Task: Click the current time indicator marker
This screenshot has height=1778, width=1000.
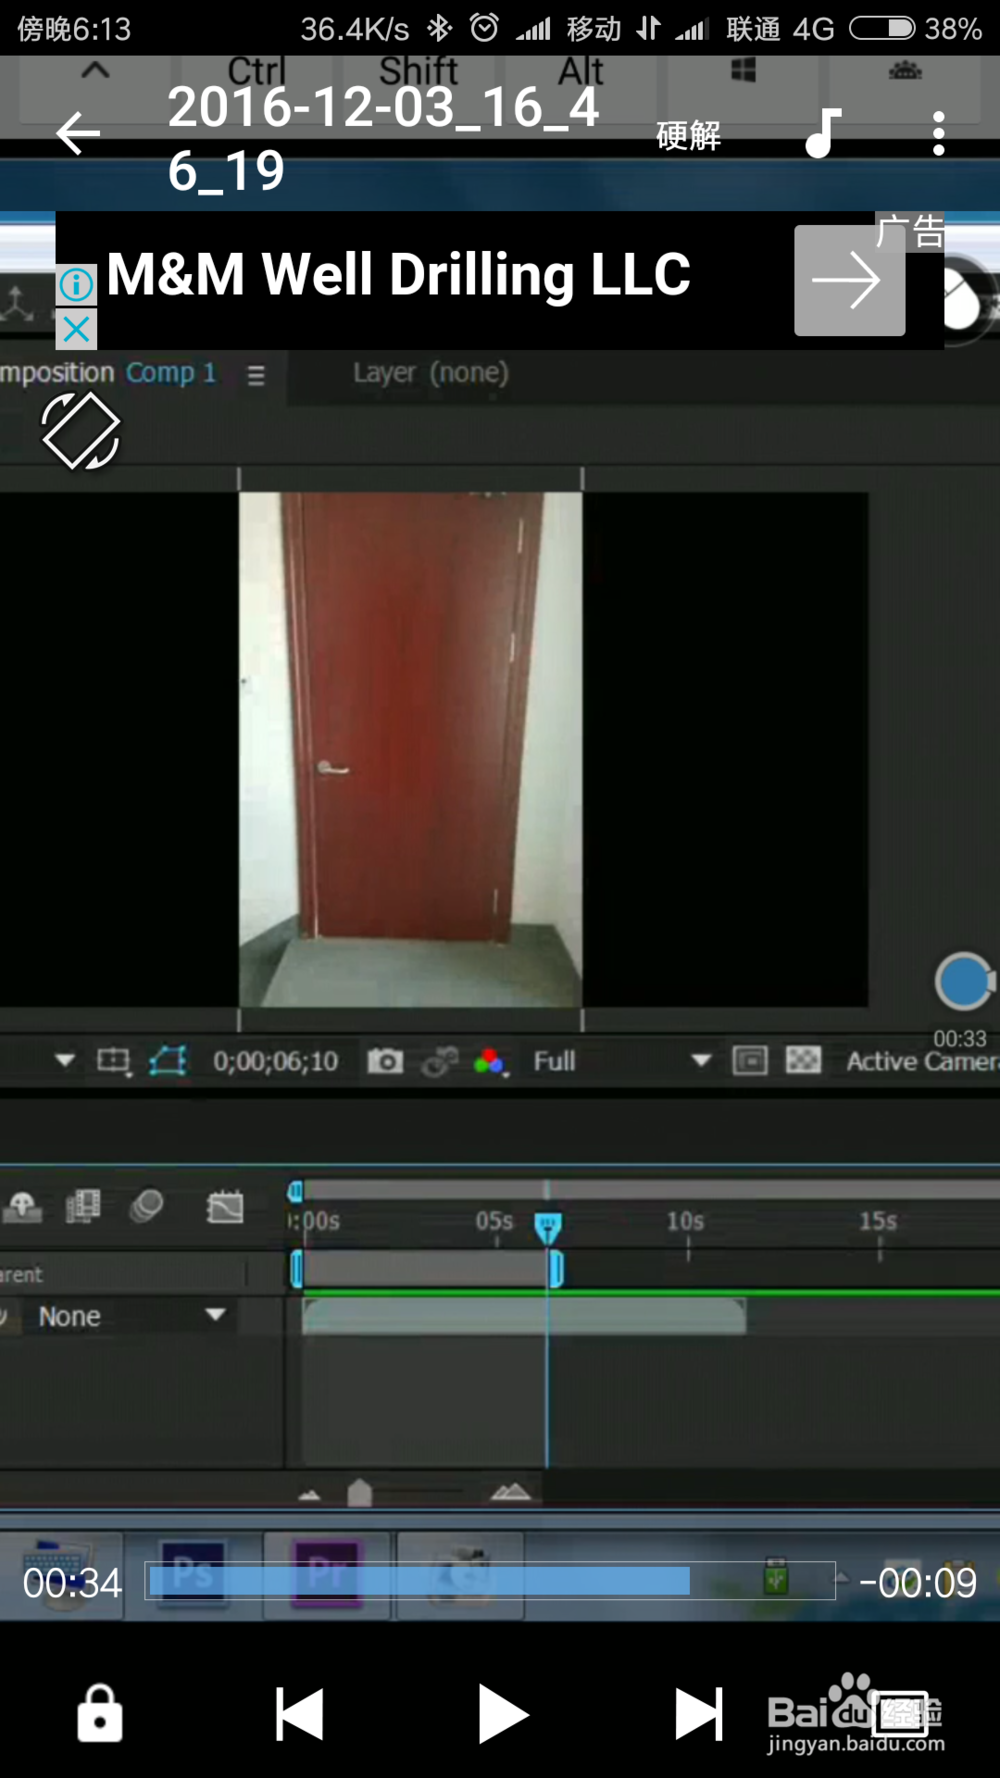Action: [x=547, y=1227]
